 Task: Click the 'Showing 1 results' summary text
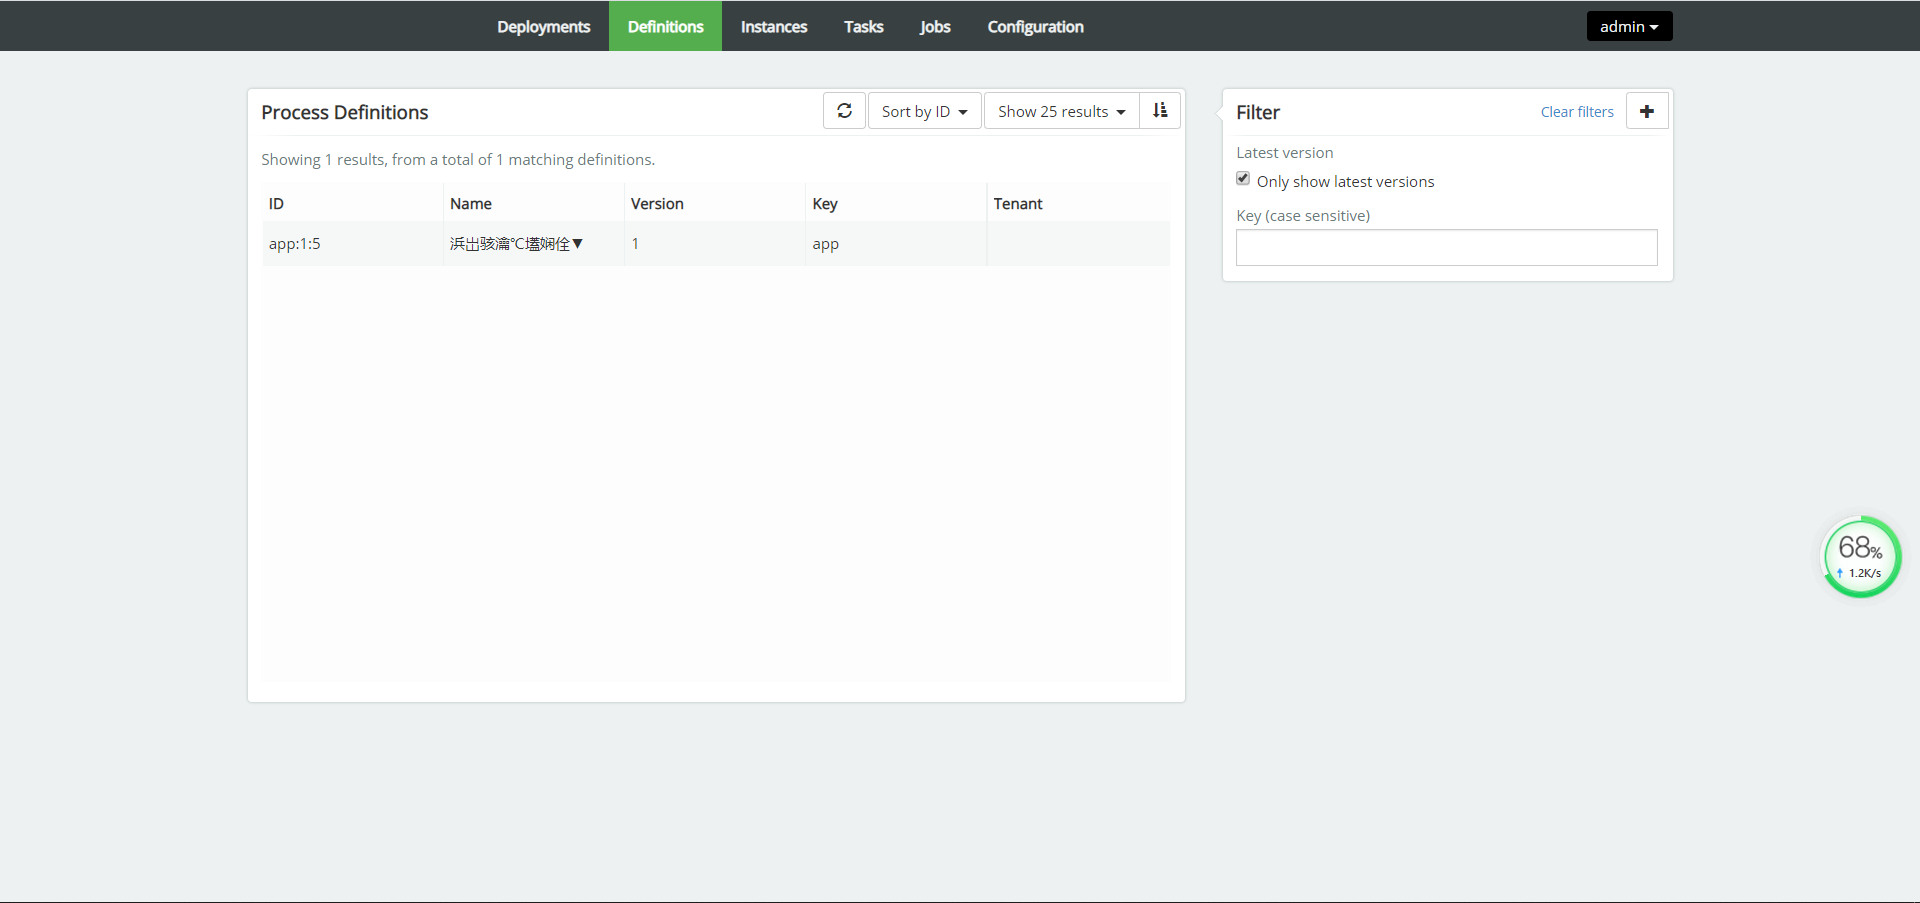click(x=458, y=160)
